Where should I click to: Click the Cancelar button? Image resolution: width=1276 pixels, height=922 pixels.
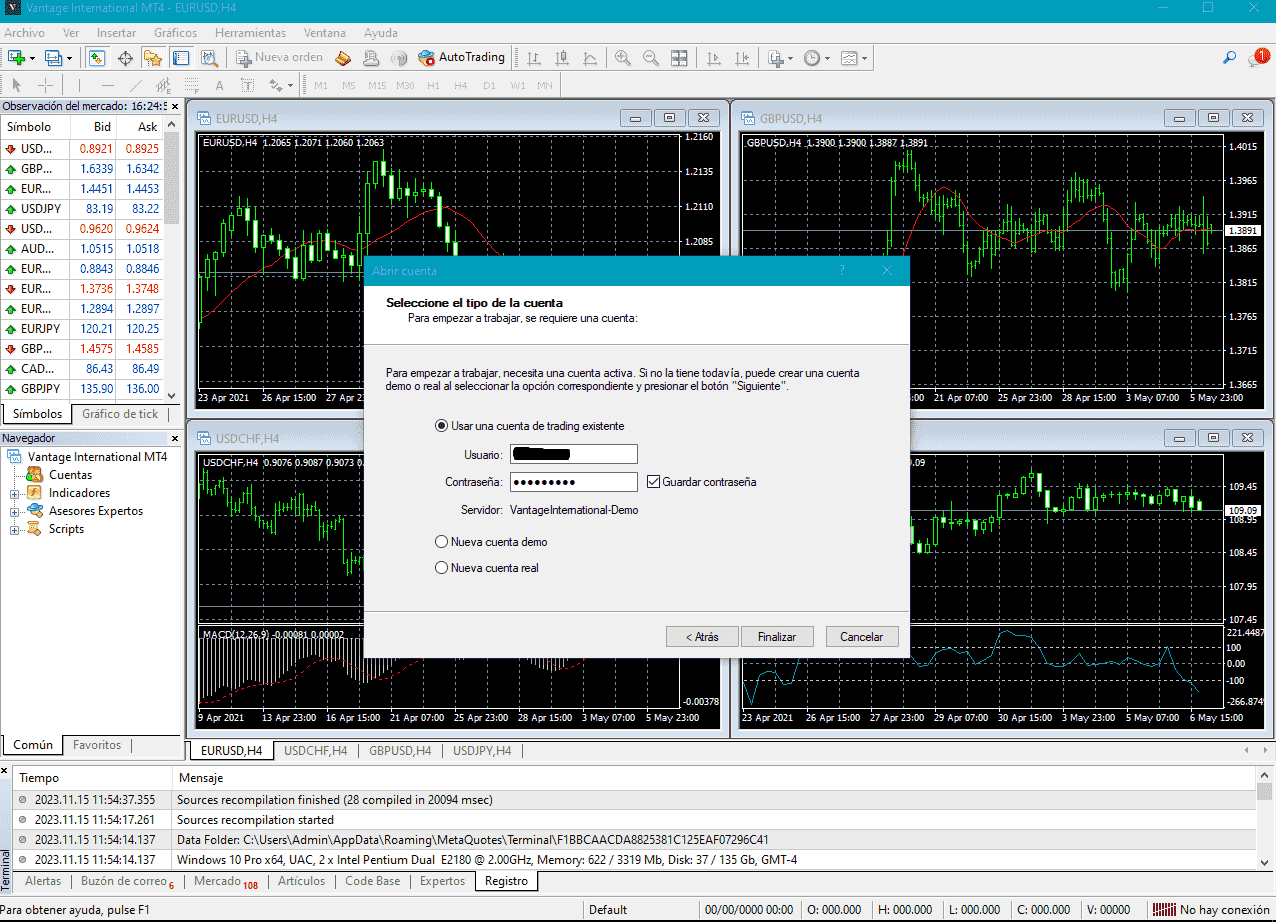[x=861, y=637]
